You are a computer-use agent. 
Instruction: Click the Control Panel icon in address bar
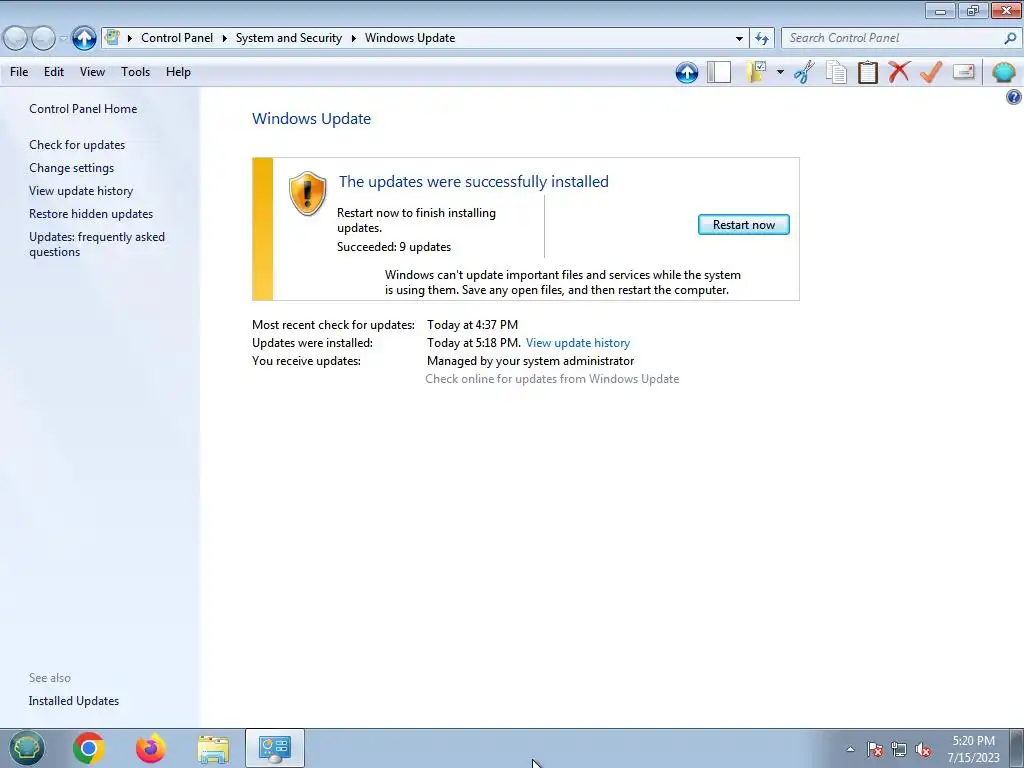pyautogui.click(x=112, y=37)
